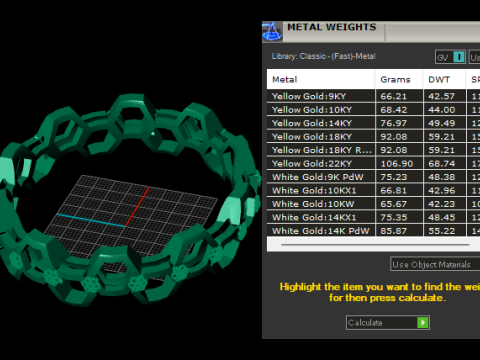This screenshot has height=360, width=480.
Task: Toggle the GV switch
Action: (x=450, y=57)
